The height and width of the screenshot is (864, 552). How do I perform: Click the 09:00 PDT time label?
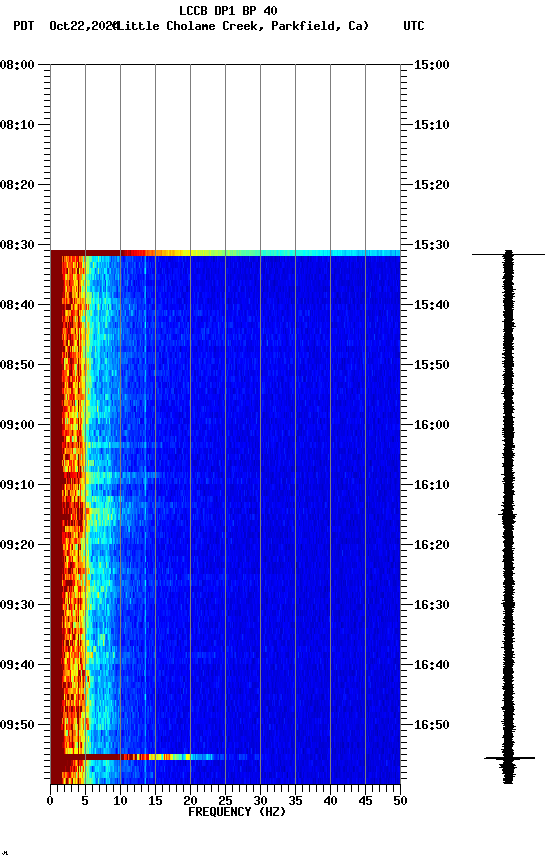tap(17, 425)
